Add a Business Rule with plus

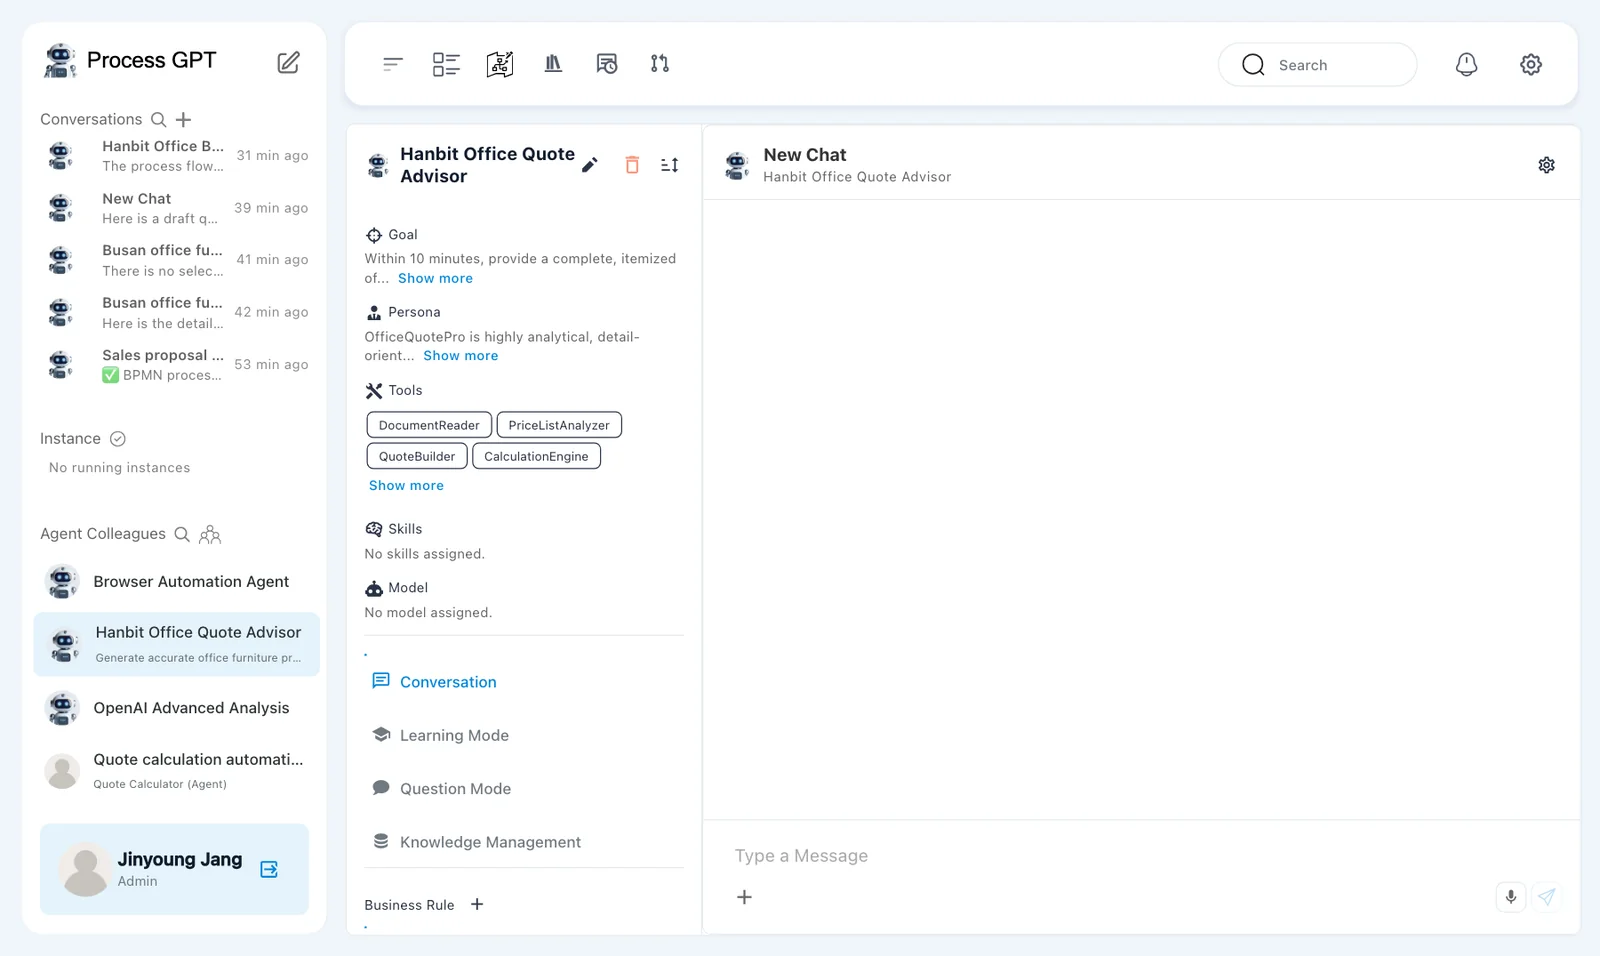pyautogui.click(x=477, y=904)
